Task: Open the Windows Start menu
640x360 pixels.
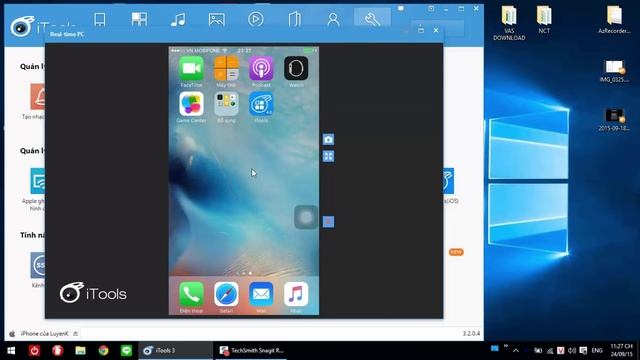Action: click(11, 351)
